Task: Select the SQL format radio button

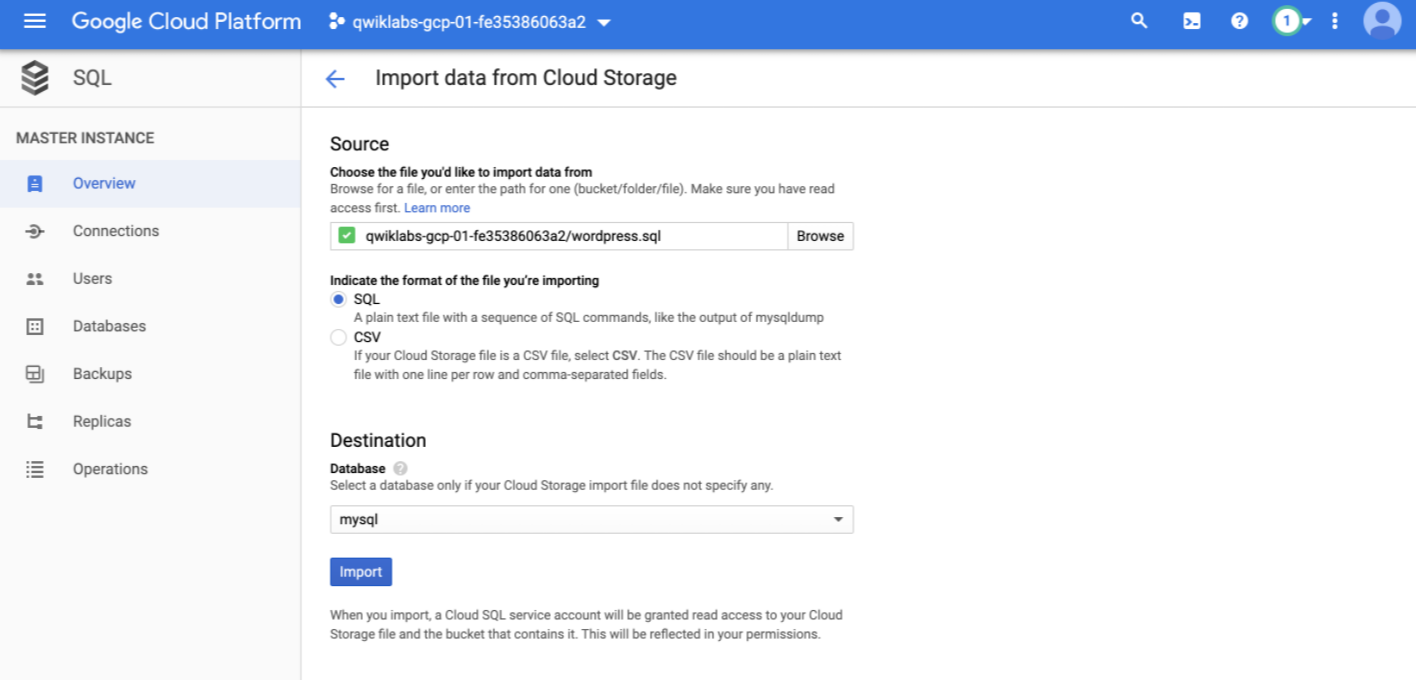Action: (x=338, y=299)
